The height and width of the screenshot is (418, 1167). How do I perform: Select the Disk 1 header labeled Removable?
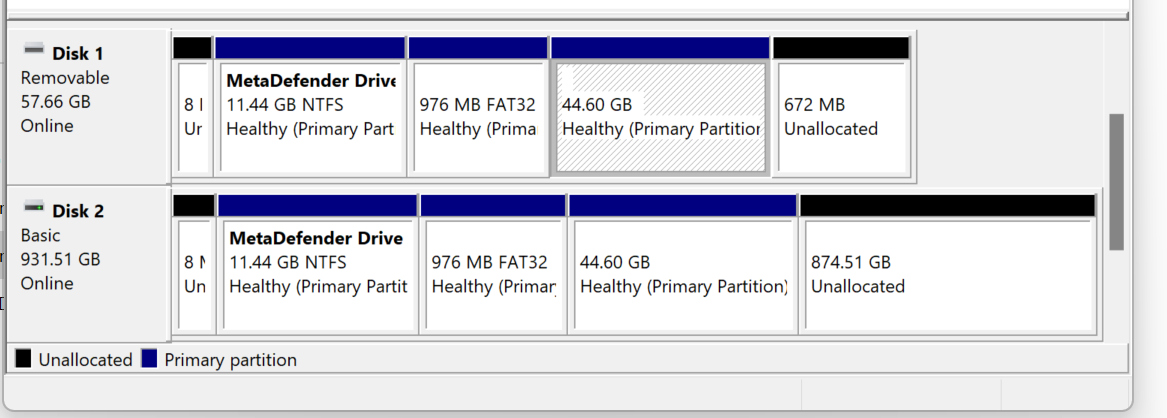click(x=89, y=106)
